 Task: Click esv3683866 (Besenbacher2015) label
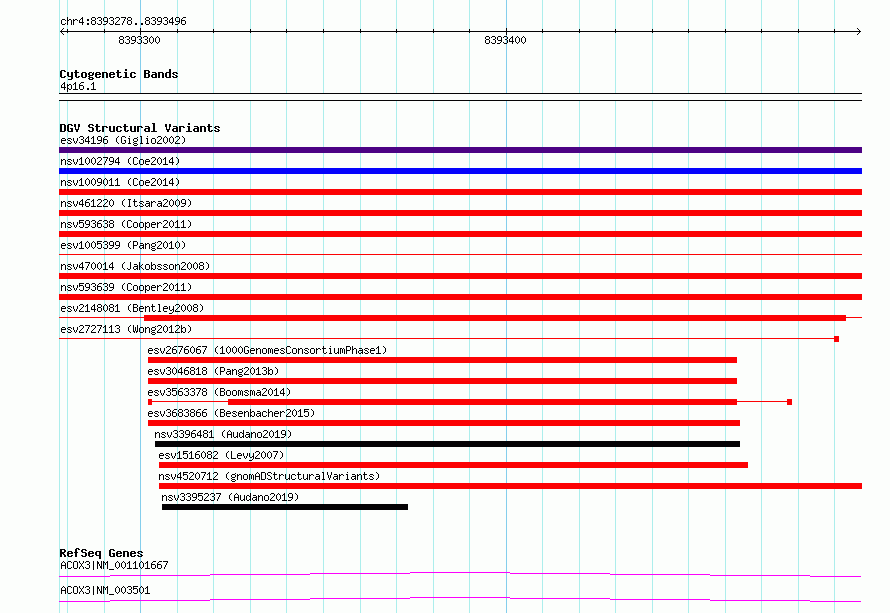pyautogui.click(x=231, y=413)
